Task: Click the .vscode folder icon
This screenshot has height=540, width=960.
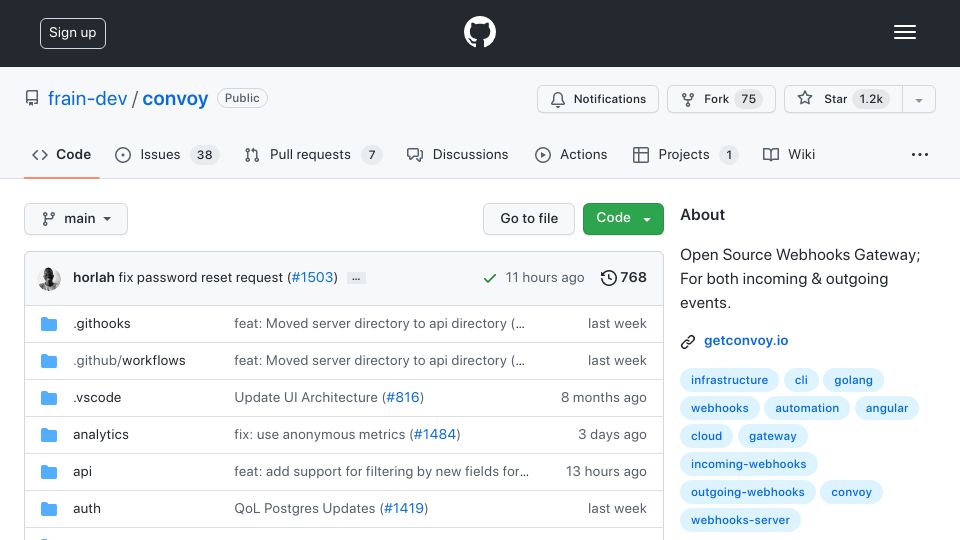Action: coord(49,398)
